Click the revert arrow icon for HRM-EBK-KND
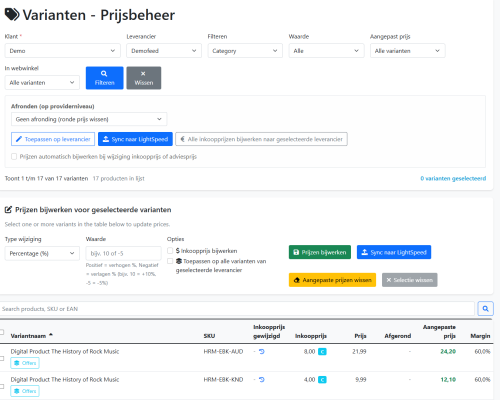 click(262, 379)
